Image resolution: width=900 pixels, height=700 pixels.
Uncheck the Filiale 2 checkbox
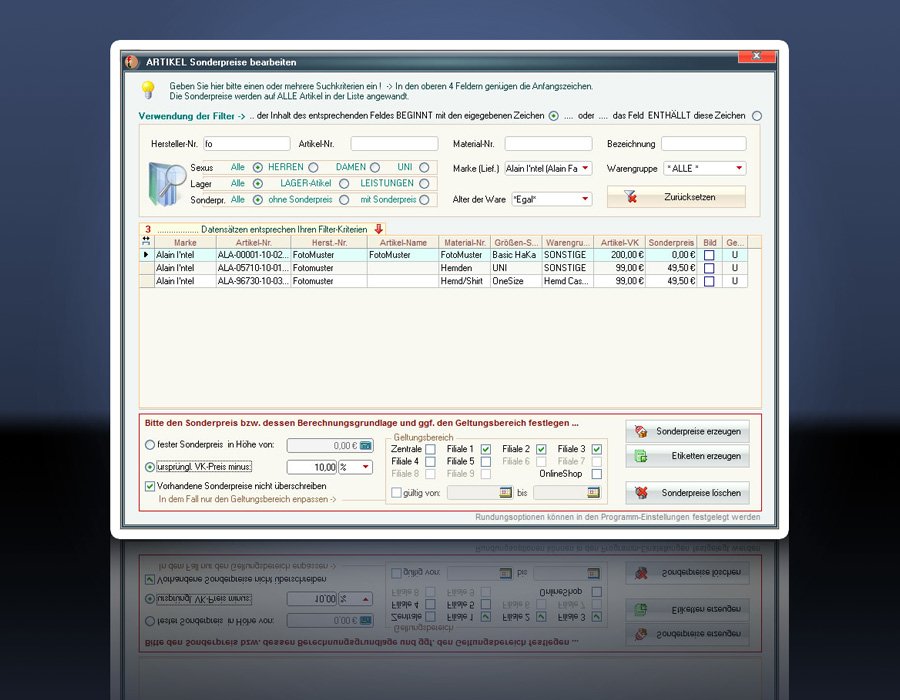541,449
